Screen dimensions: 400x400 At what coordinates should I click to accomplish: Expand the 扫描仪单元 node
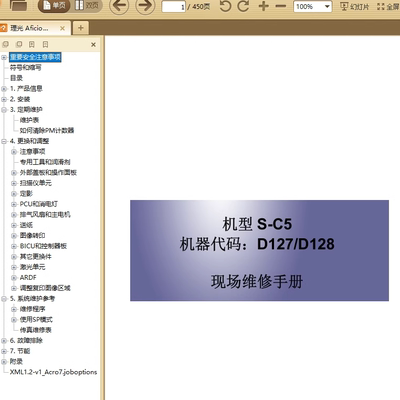[x=14, y=183]
